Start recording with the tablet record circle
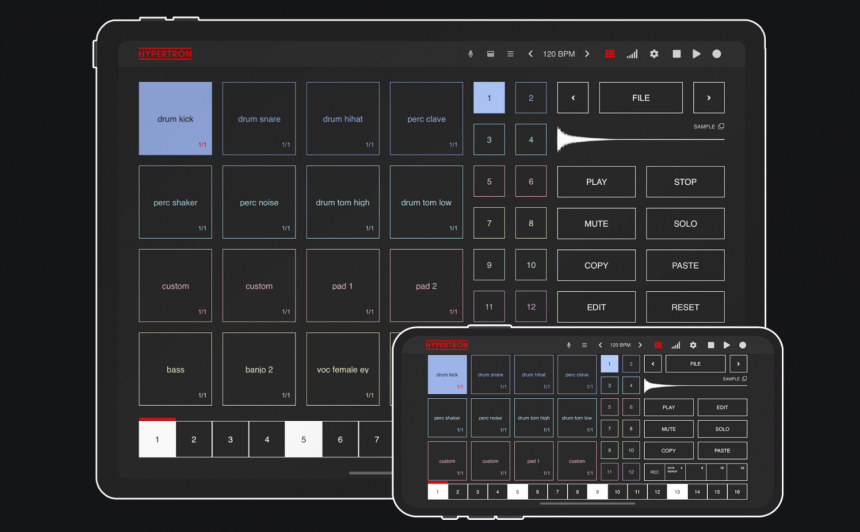 click(x=716, y=54)
